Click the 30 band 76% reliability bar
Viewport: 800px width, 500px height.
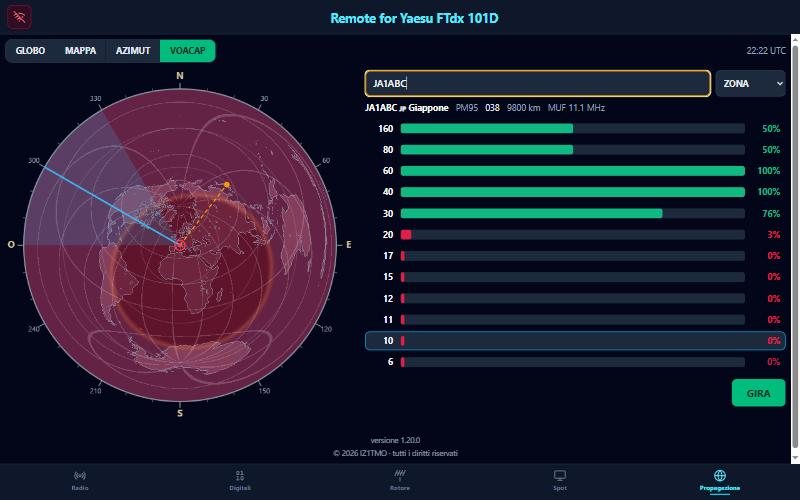pyautogui.click(x=572, y=213)
